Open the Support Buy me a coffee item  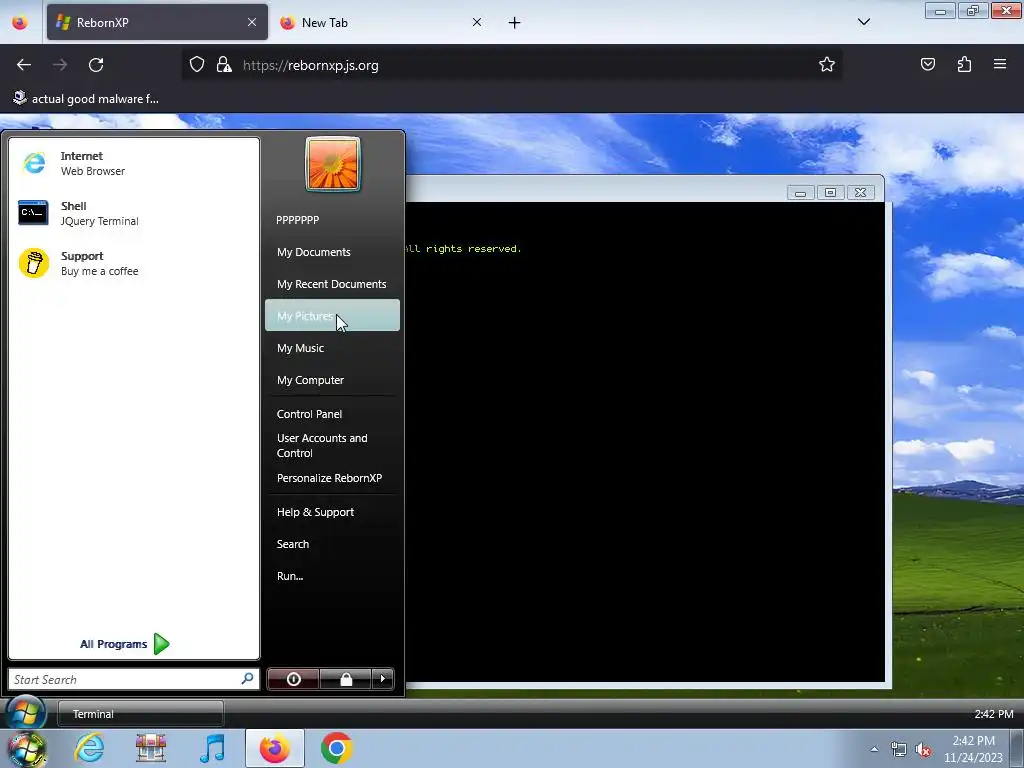coord(134,263)
